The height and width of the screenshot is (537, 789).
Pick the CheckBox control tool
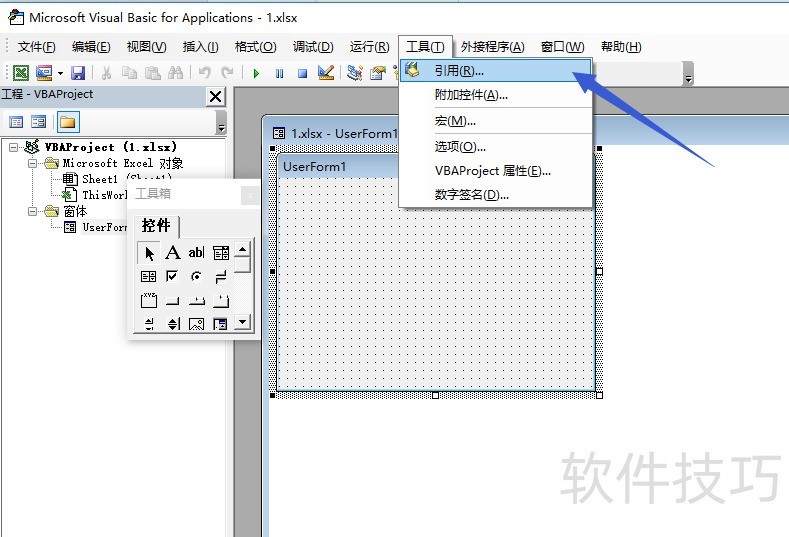(173, 277)
